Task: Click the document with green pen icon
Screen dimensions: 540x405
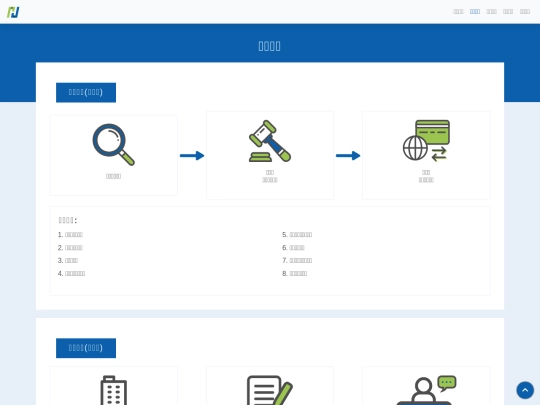Action: pyautogui.click(x=270, y=390)
